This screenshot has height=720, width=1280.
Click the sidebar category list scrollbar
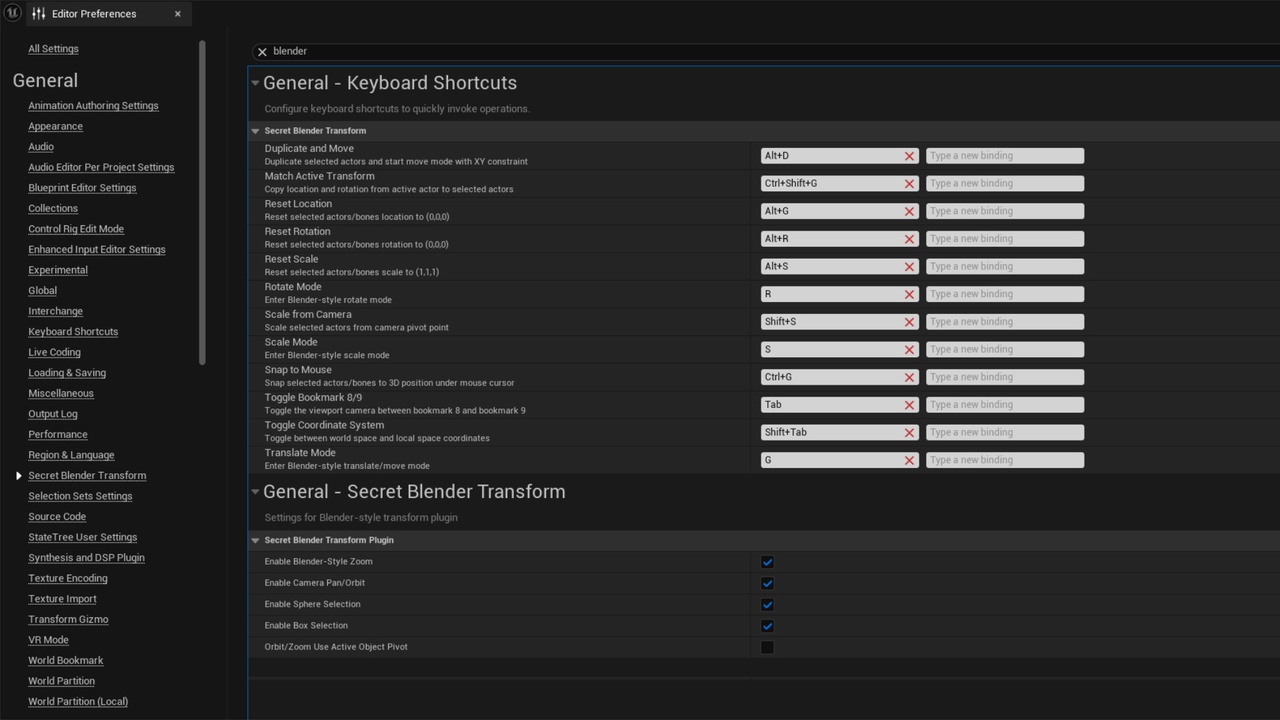coord(202,203)
